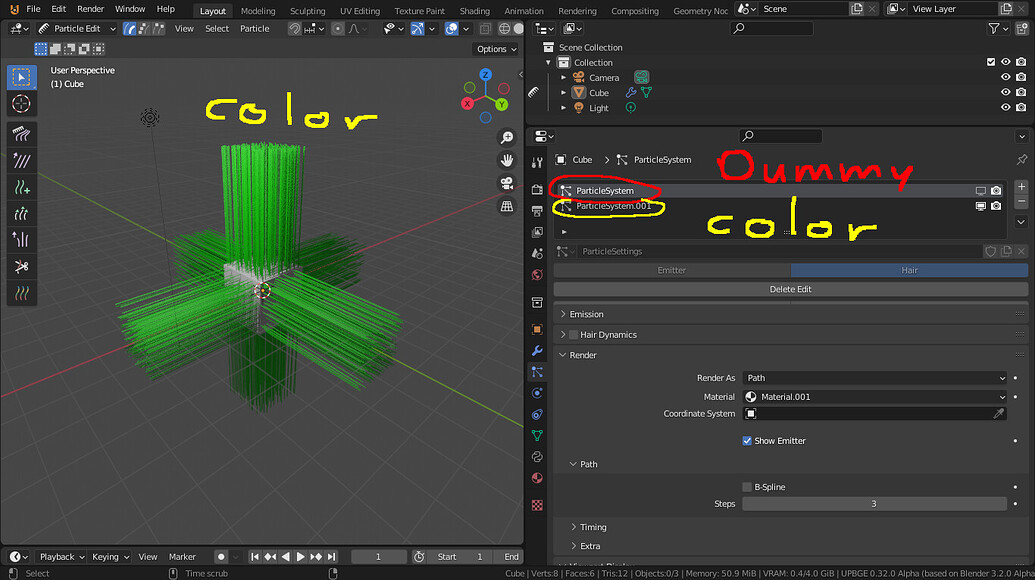1035x580 pixels.
Task: Select the Cut tool in the left toolbar
Action: click(21, 266)
